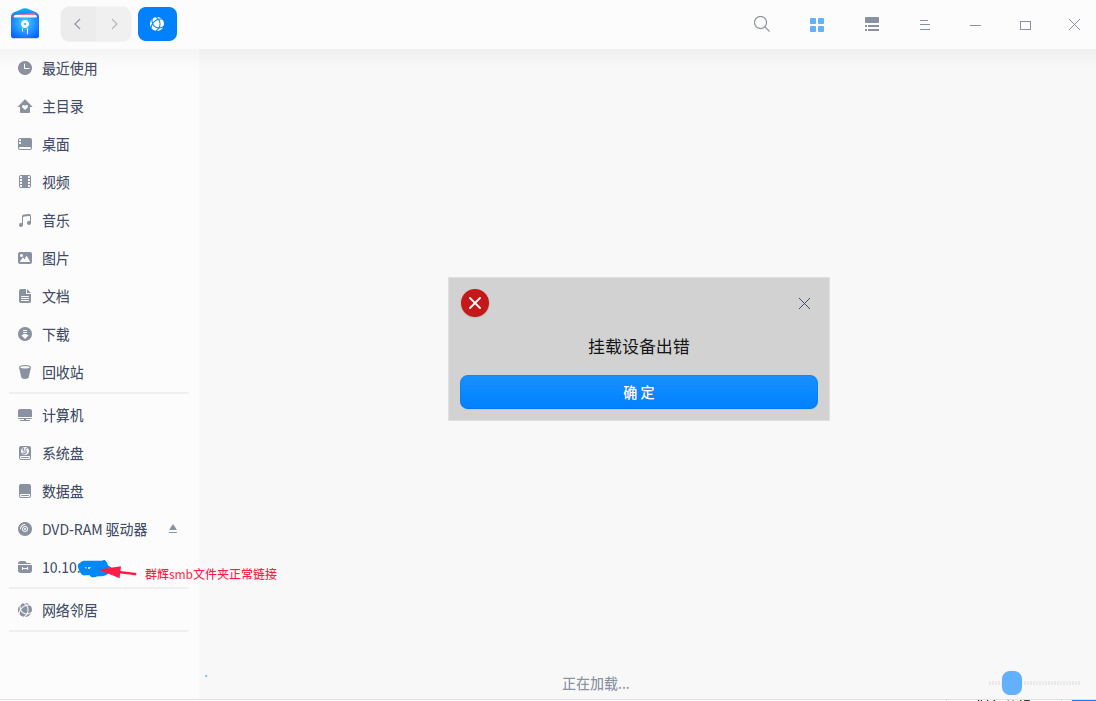Image resolution: width=1096 pixels, height=701 pixels.
Task: Click the data disk icon
Action: 25,491
